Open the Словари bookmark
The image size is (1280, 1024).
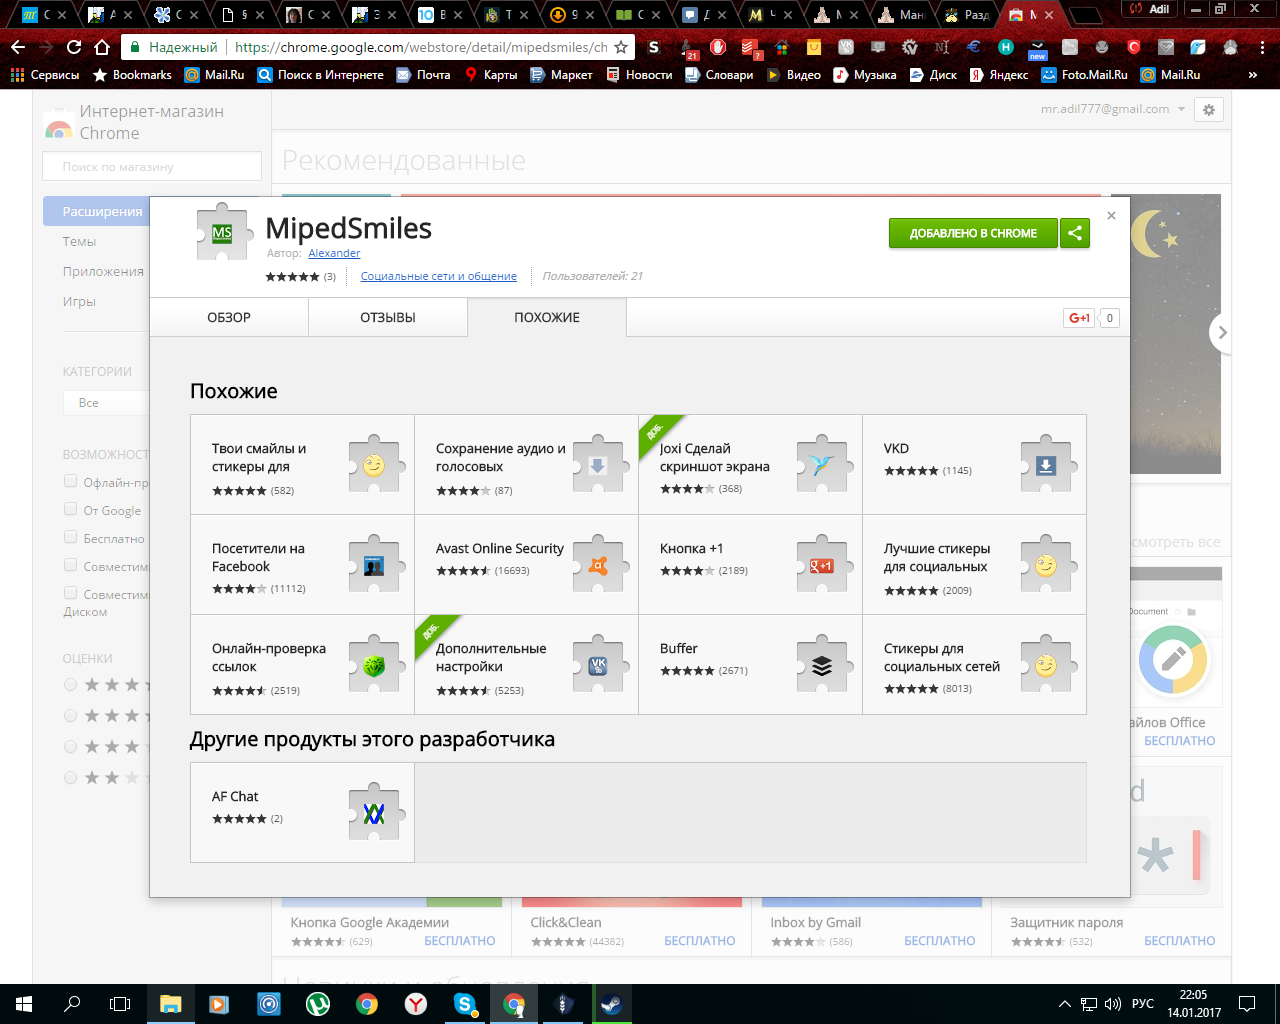[719, 75]
